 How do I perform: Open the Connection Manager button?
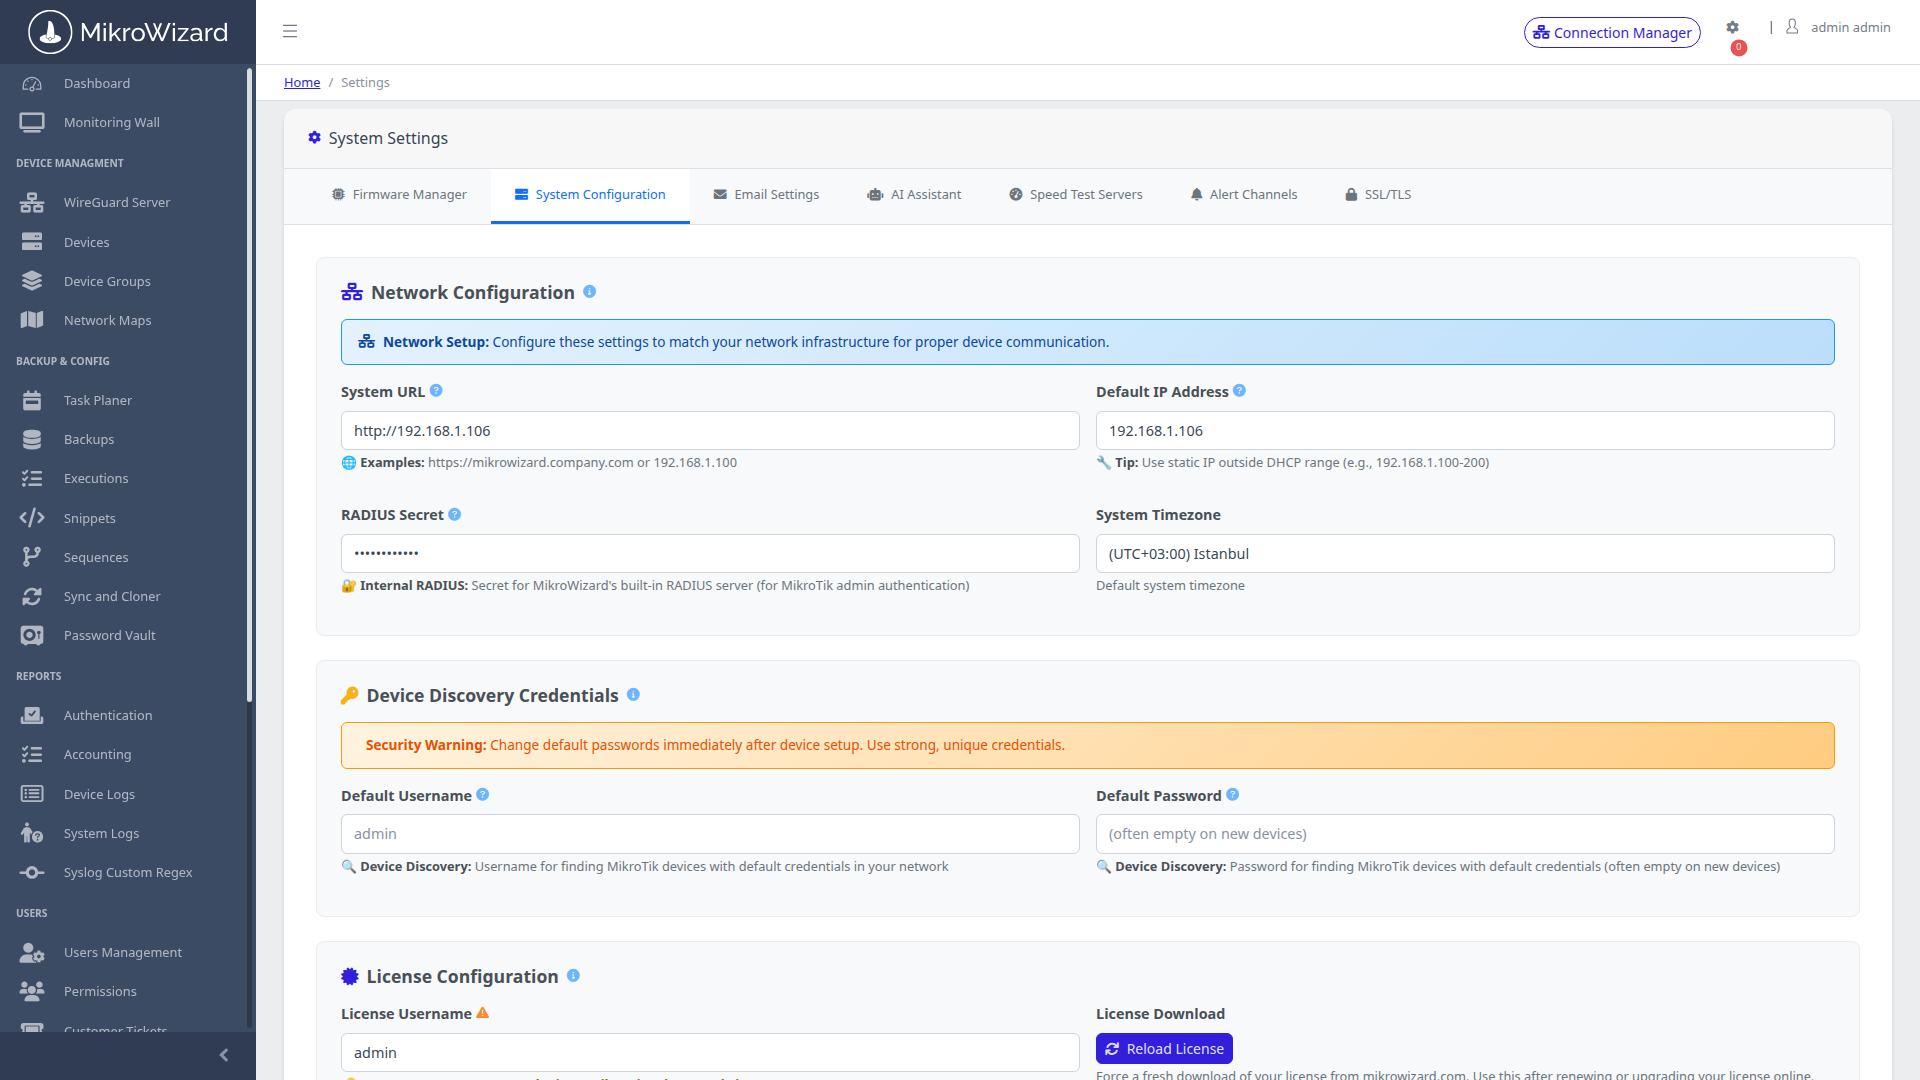[x=1612, y=33]
